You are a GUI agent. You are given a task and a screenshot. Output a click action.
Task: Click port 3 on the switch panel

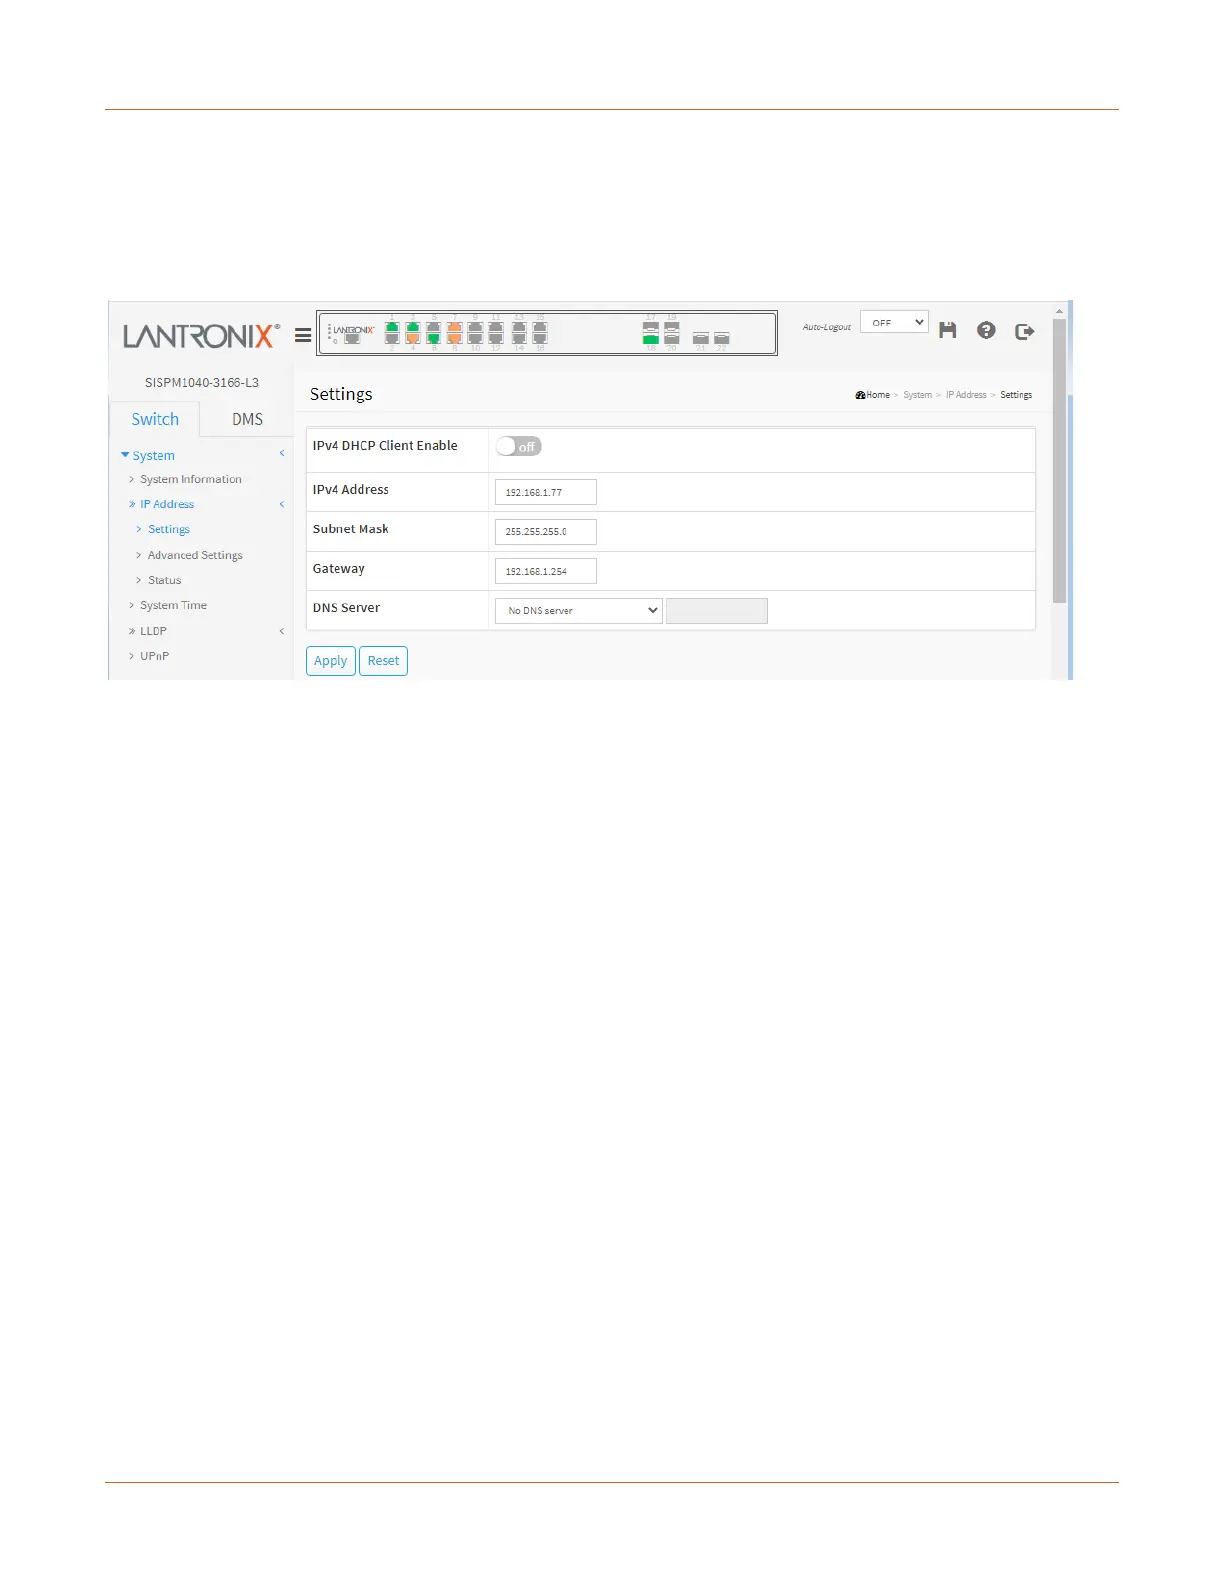[x=413, y=327]
